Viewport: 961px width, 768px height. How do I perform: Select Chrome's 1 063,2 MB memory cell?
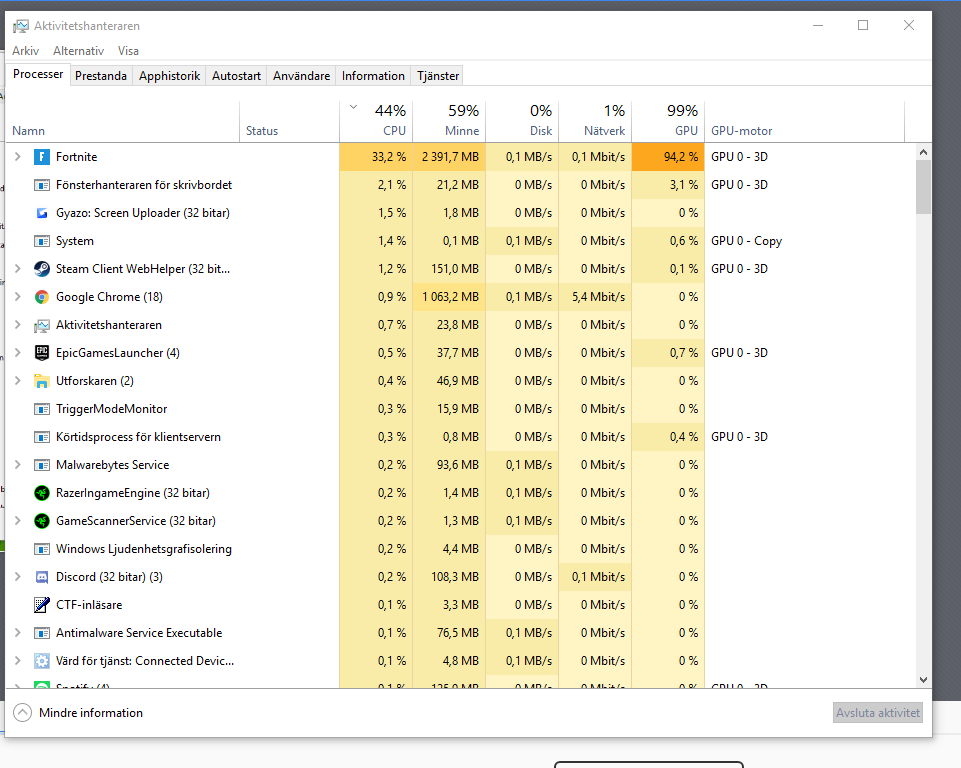[x=449, y=297]
